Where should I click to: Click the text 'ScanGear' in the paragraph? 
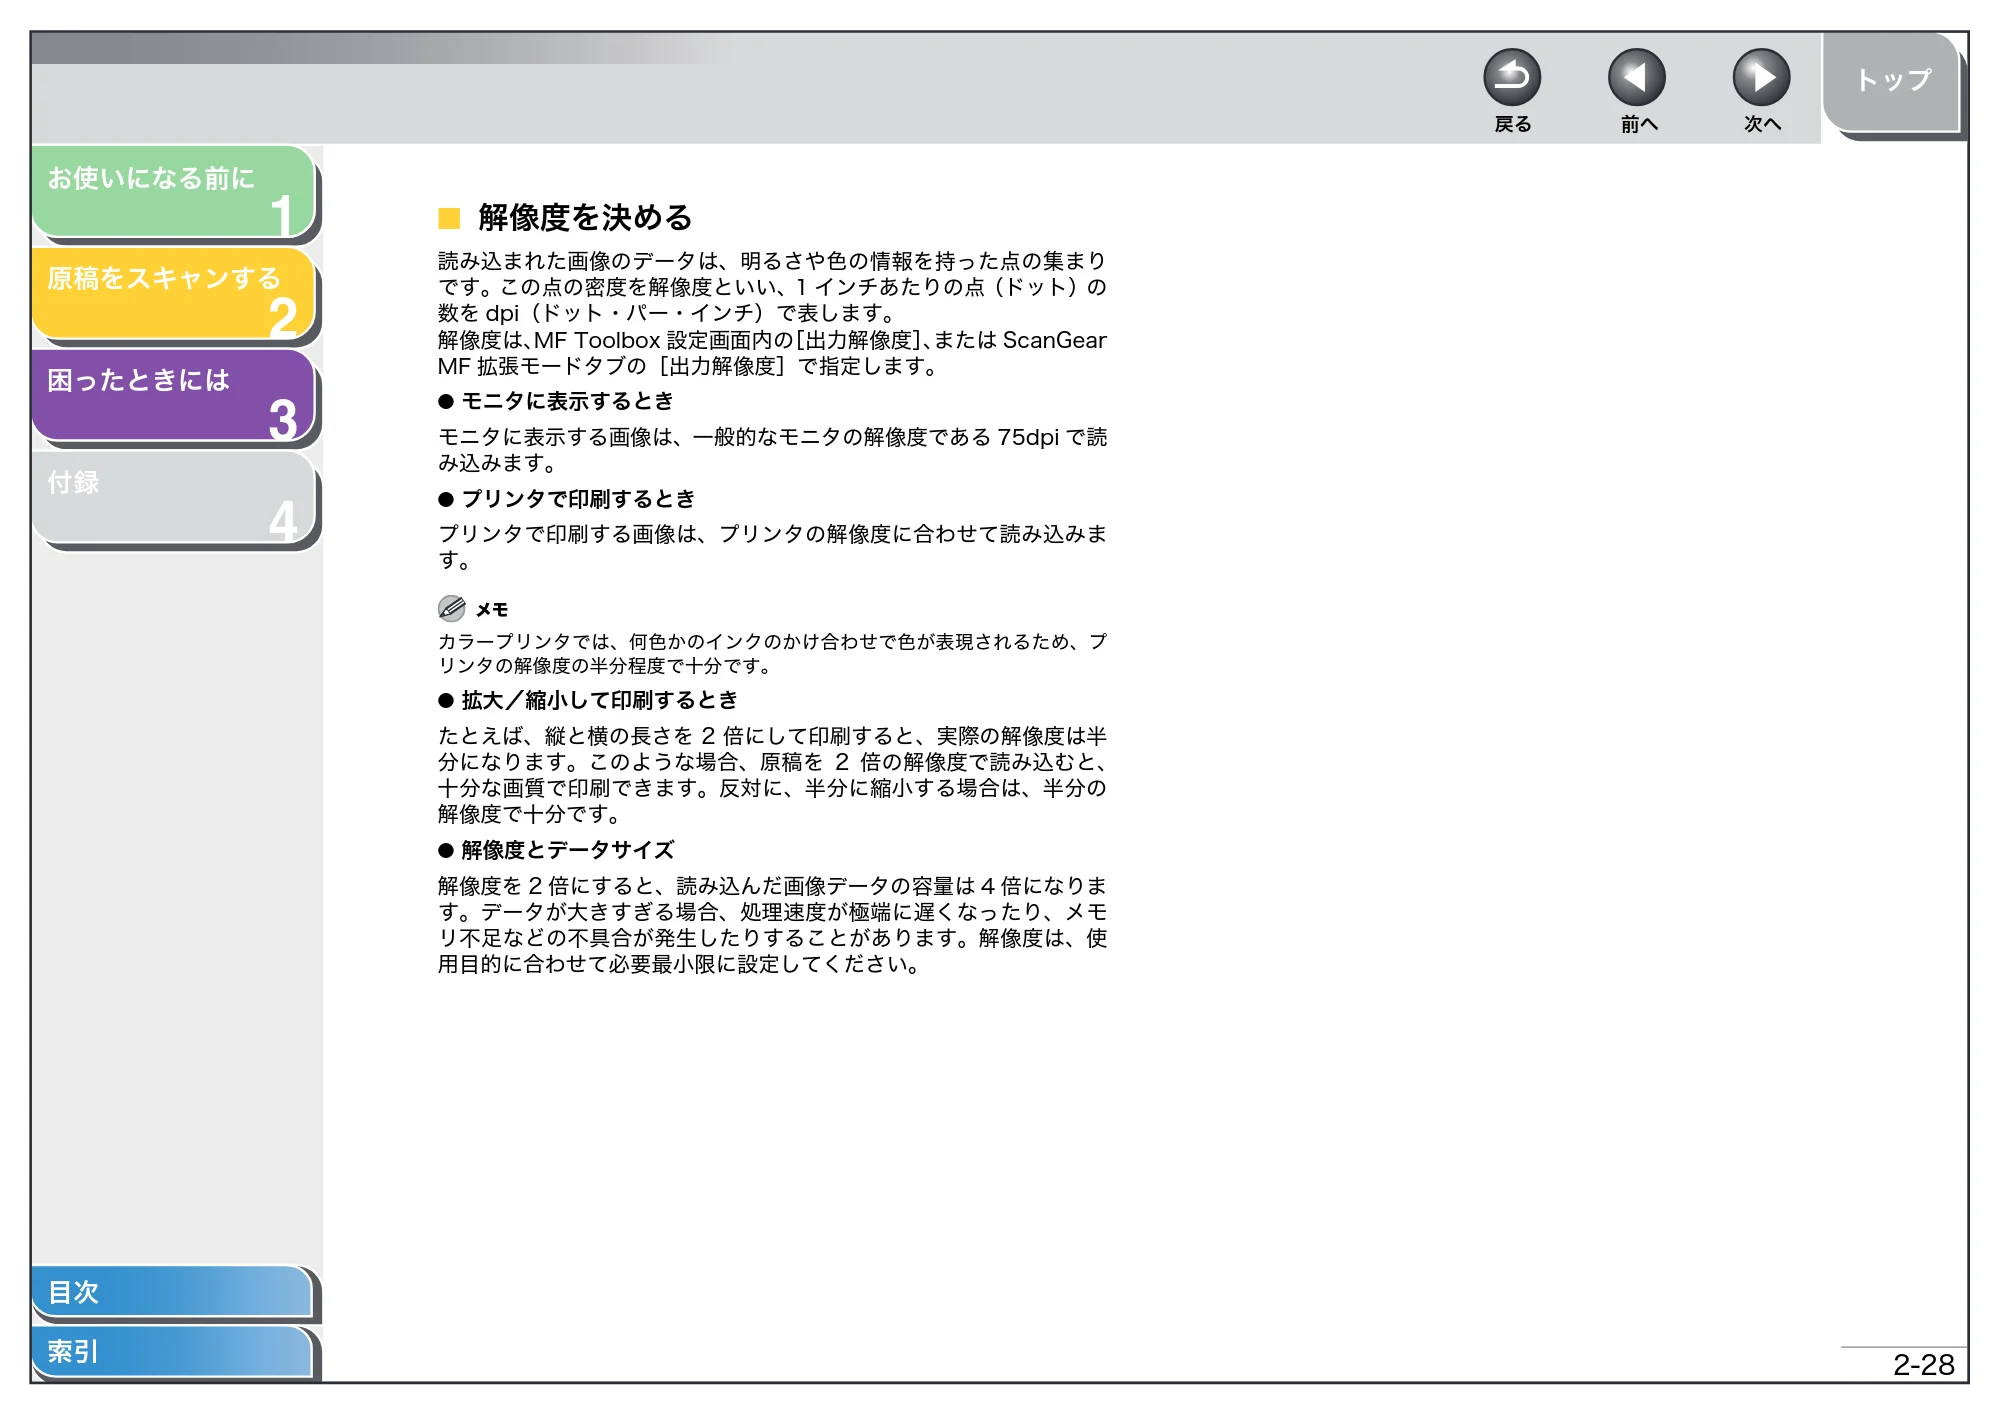click(x=1055, y=340)
